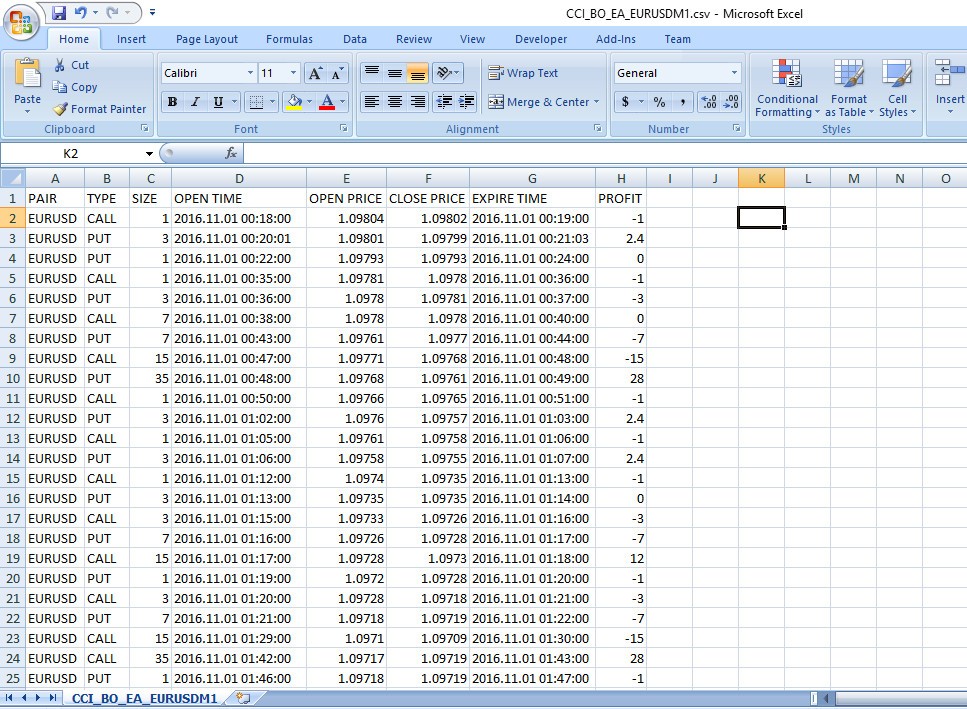Decrease the cell indent

coord(444,102)
